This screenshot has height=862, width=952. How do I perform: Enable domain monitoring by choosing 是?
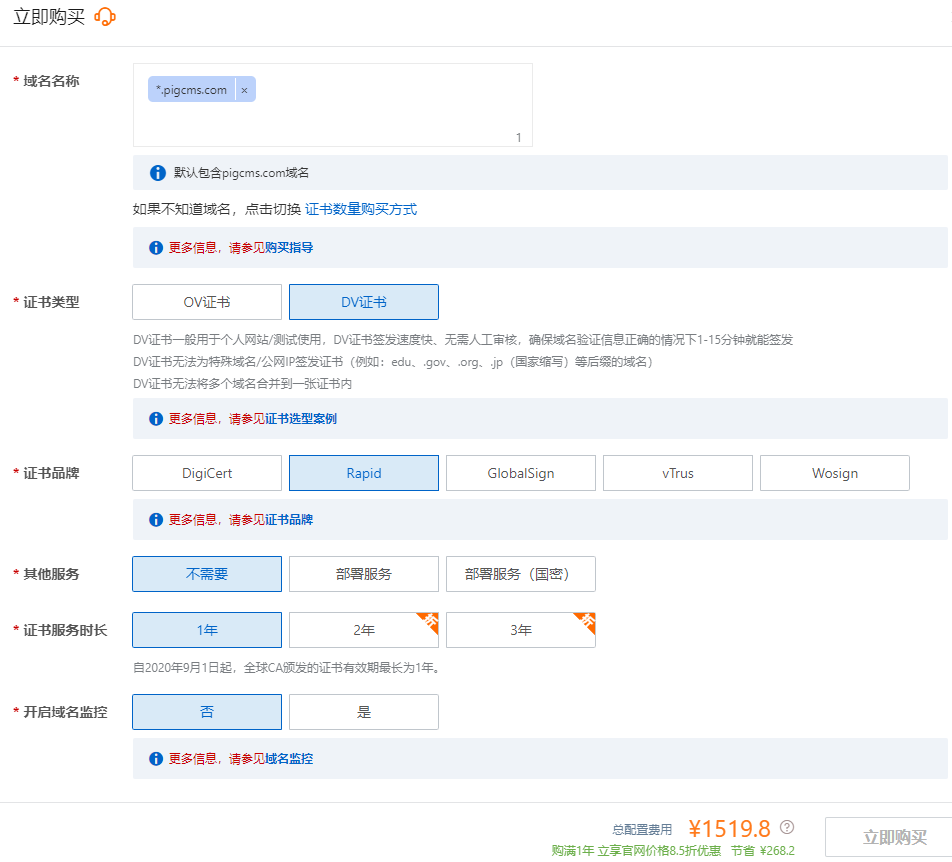tap(363, 712)
